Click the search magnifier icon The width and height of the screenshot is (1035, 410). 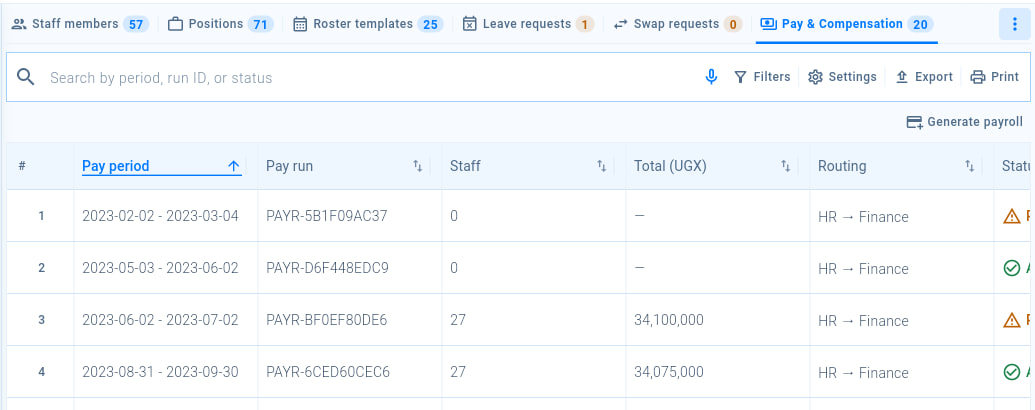point(26,77)
